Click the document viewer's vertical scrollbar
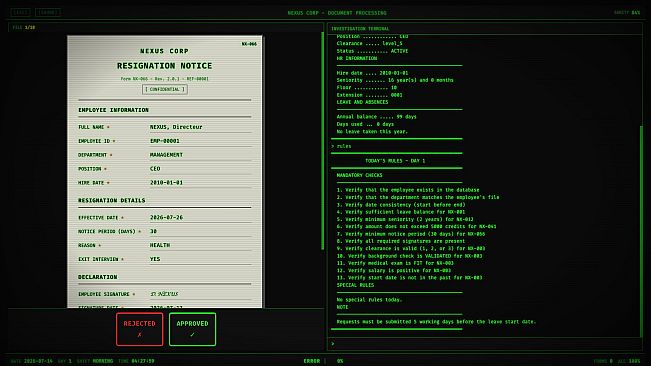 [x=323, y=141]
